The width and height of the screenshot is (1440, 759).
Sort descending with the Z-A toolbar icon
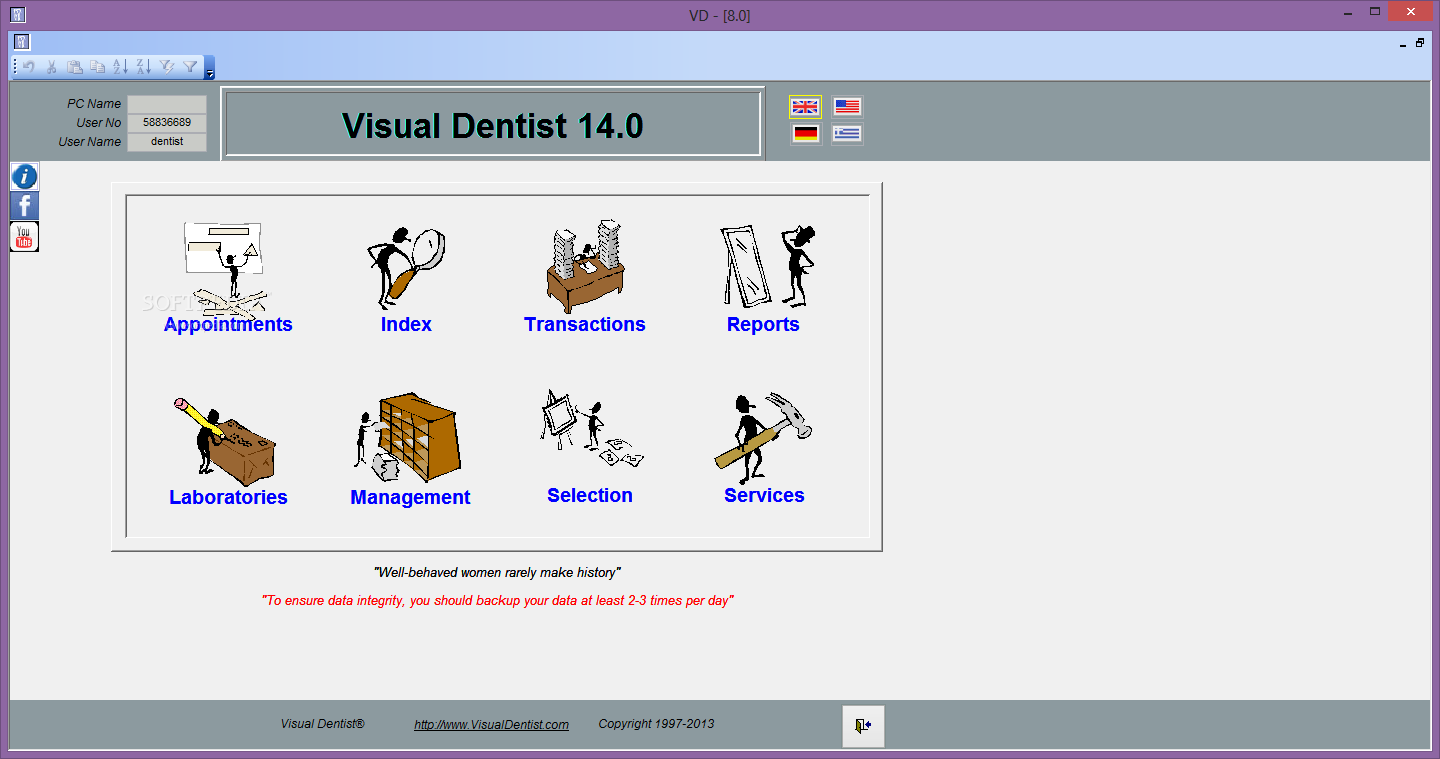click(x=143, y=67)
